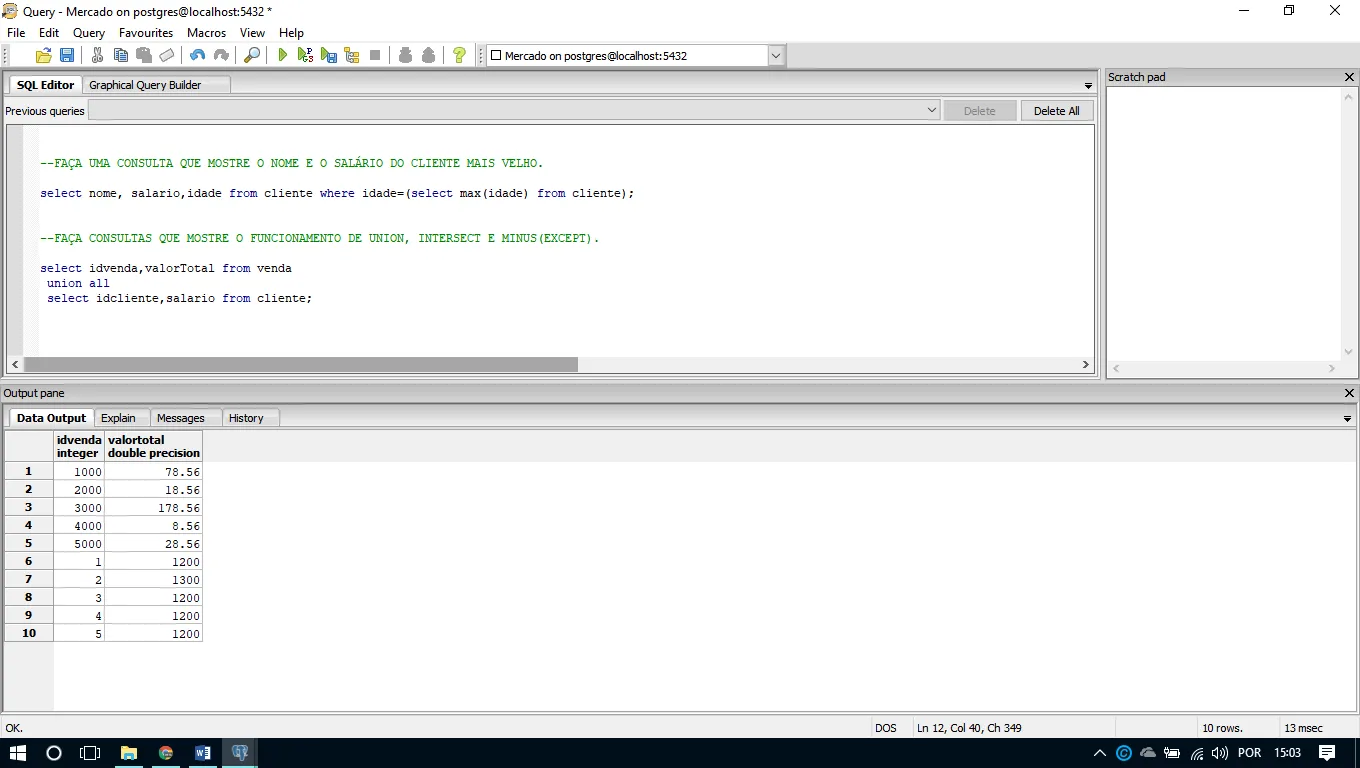Click the Undo arrow in the toolbar
1360x768 pixels.
pos(197,56)
